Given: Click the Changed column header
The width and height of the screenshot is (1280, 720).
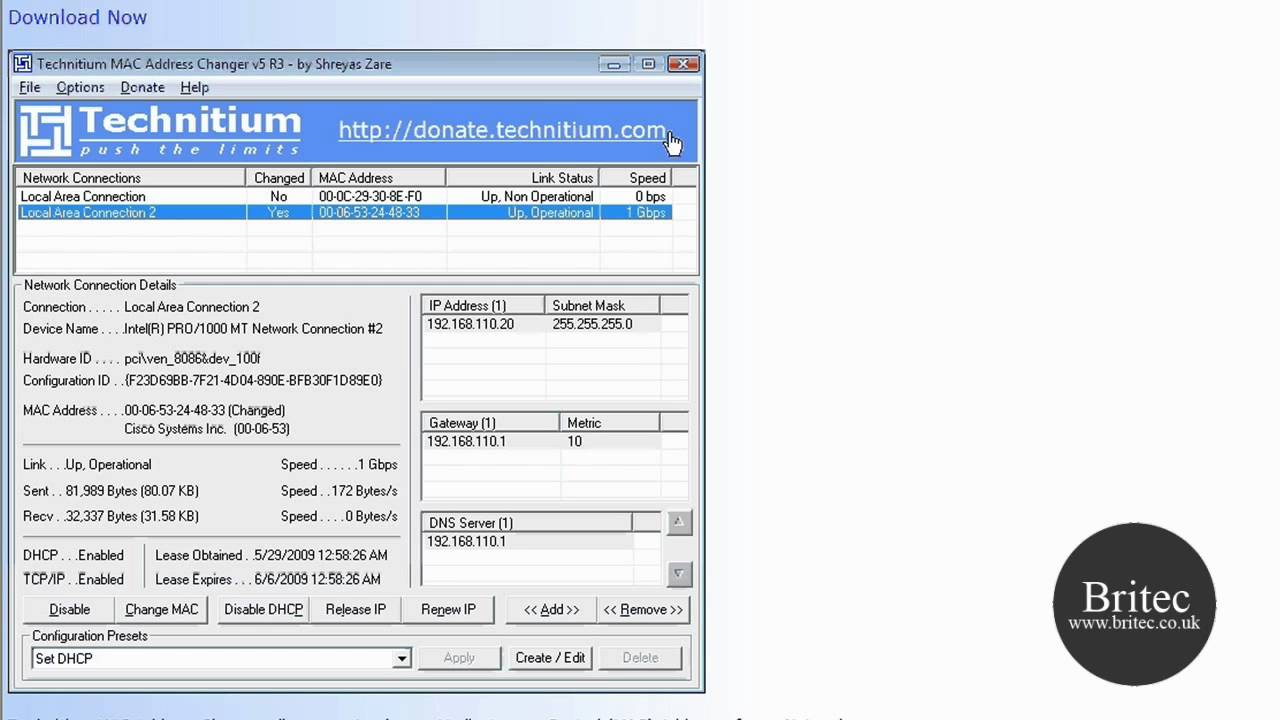Looking at the screenshot, I should coord(279,178).
